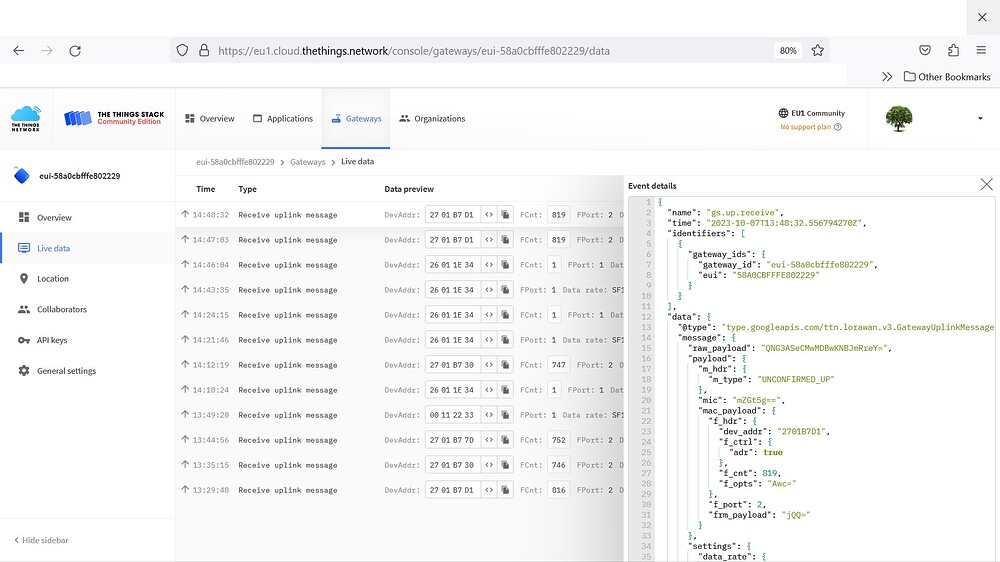Image resolution: width=1000 pixels, height=562 pixels.
Task: Toggle hex view for the 13:49:20 DevAddr
Action: coord(489,415)
